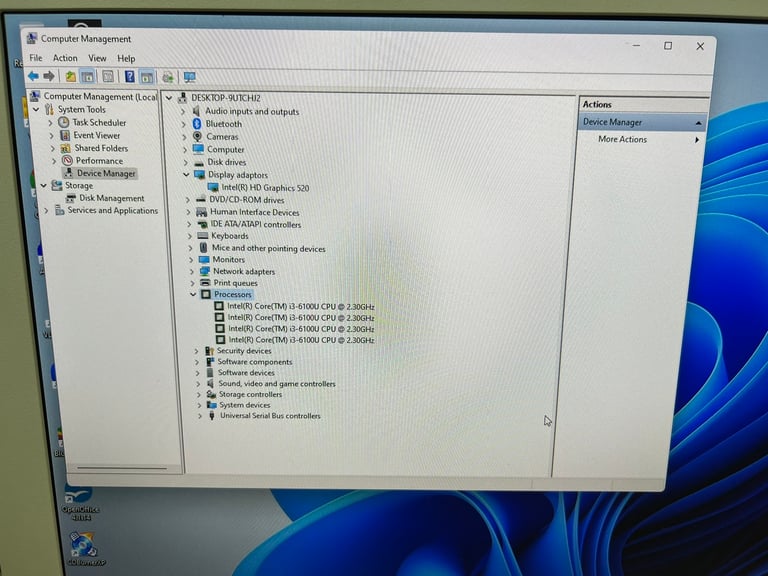
Task: Select the last i3-6100U processor entry
Action: [302, 340]
